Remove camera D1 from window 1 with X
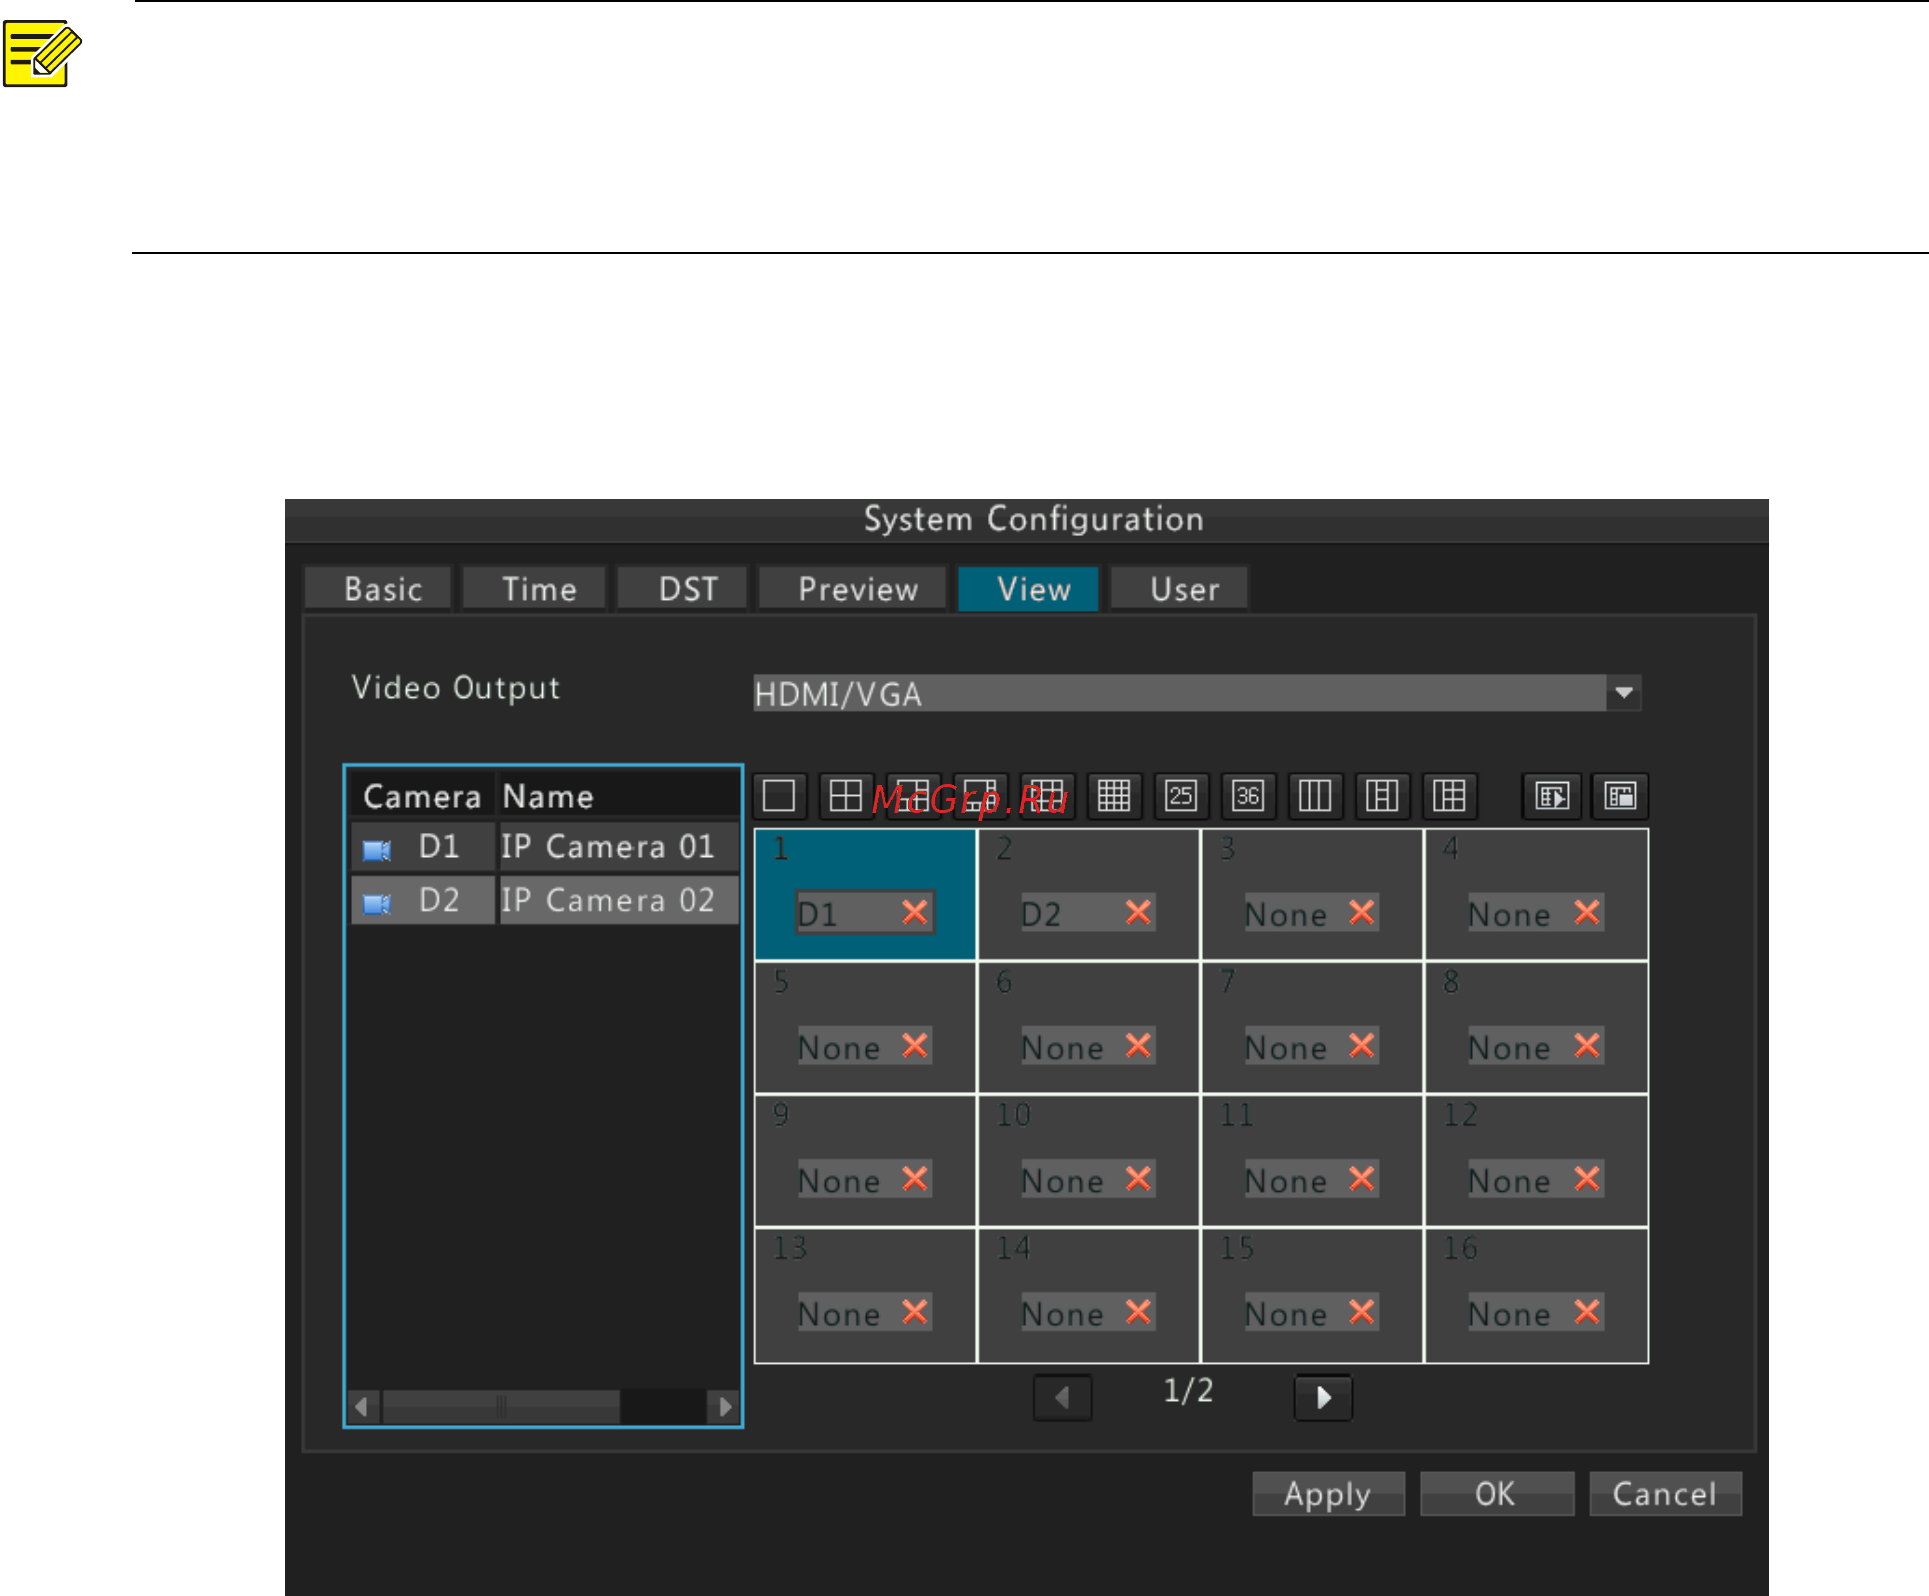The height and width of the screenshot is (1596, 1929). coord(914,912)
